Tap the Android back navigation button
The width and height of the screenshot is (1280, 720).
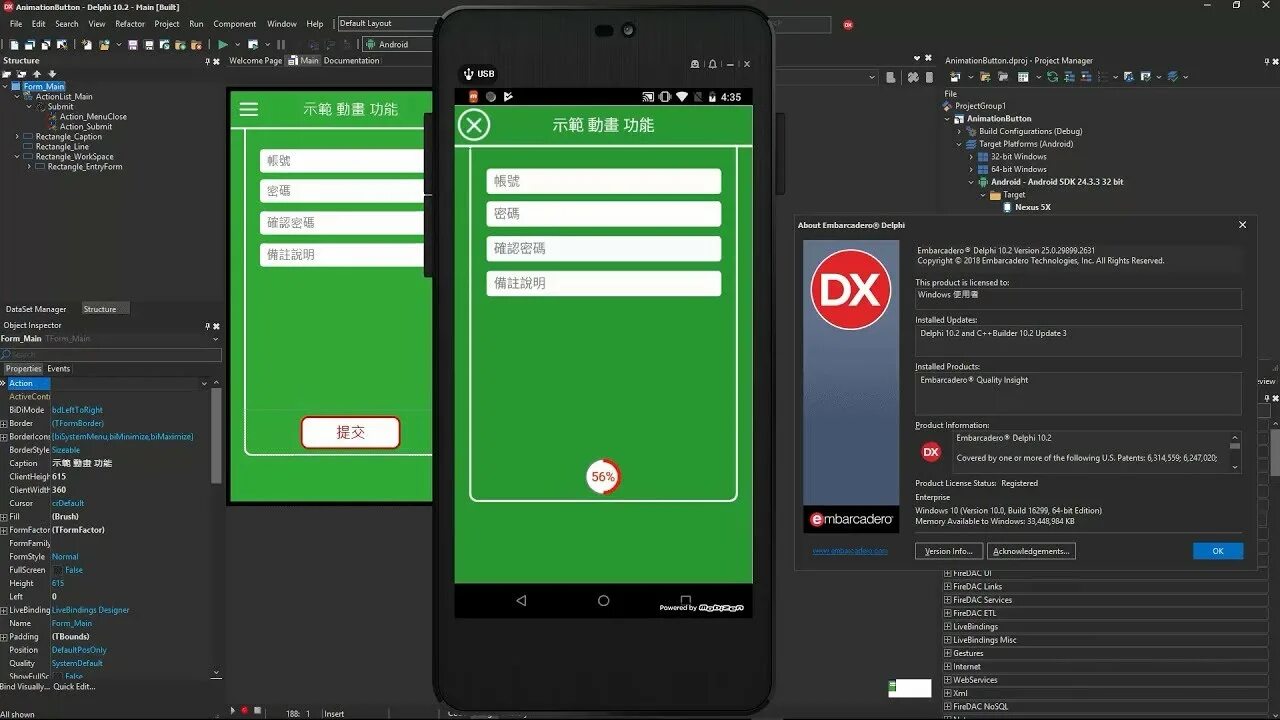[521, 601]
